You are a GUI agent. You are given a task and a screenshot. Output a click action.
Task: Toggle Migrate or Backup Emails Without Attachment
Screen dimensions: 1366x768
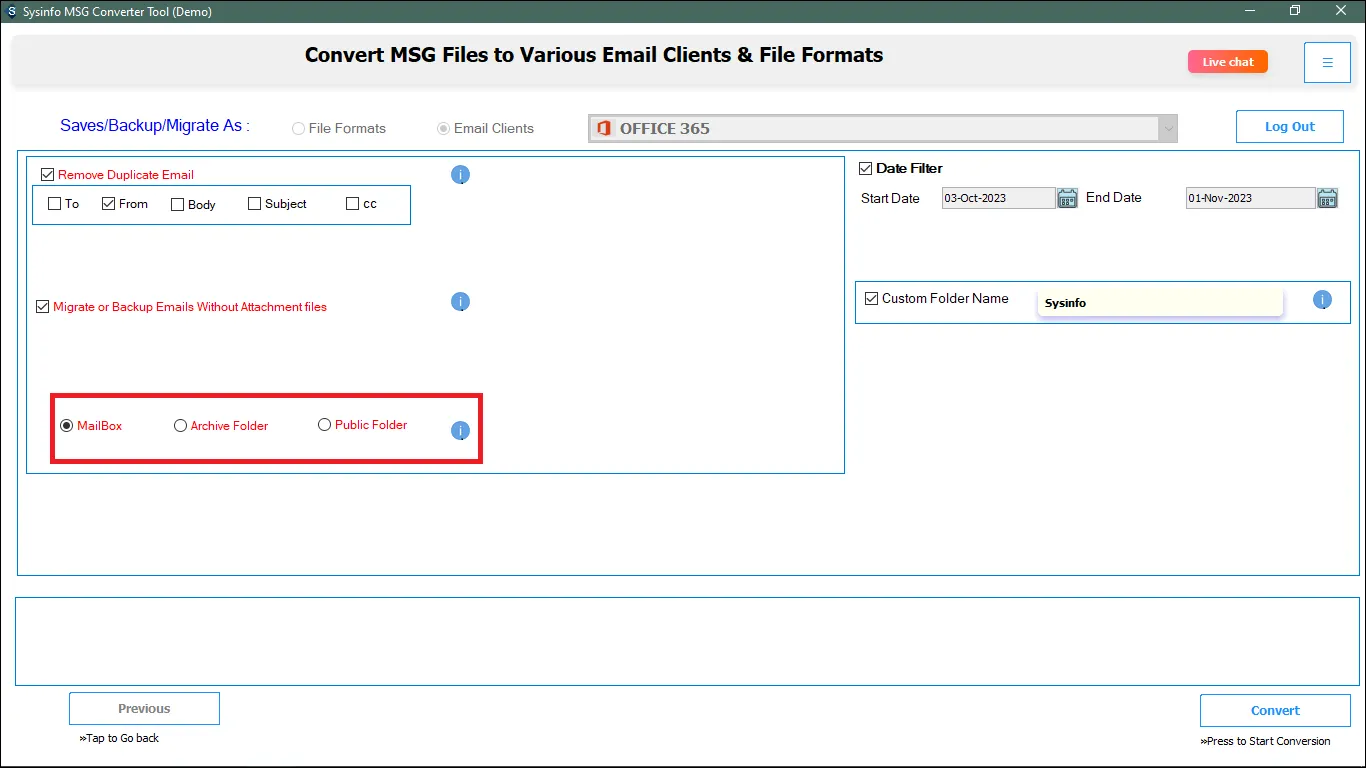[x=43, y=307]
